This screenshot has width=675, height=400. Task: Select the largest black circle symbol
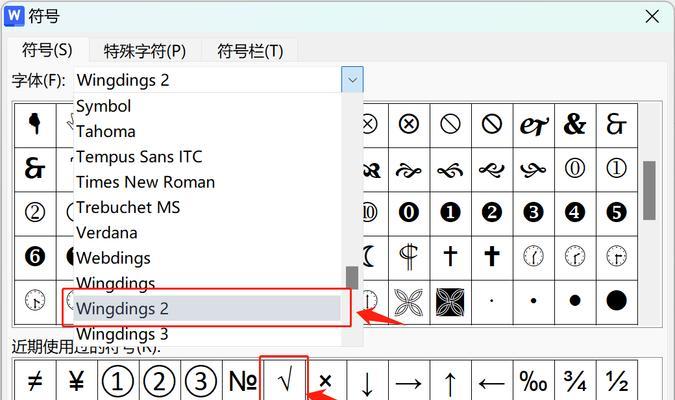[616, 302]
